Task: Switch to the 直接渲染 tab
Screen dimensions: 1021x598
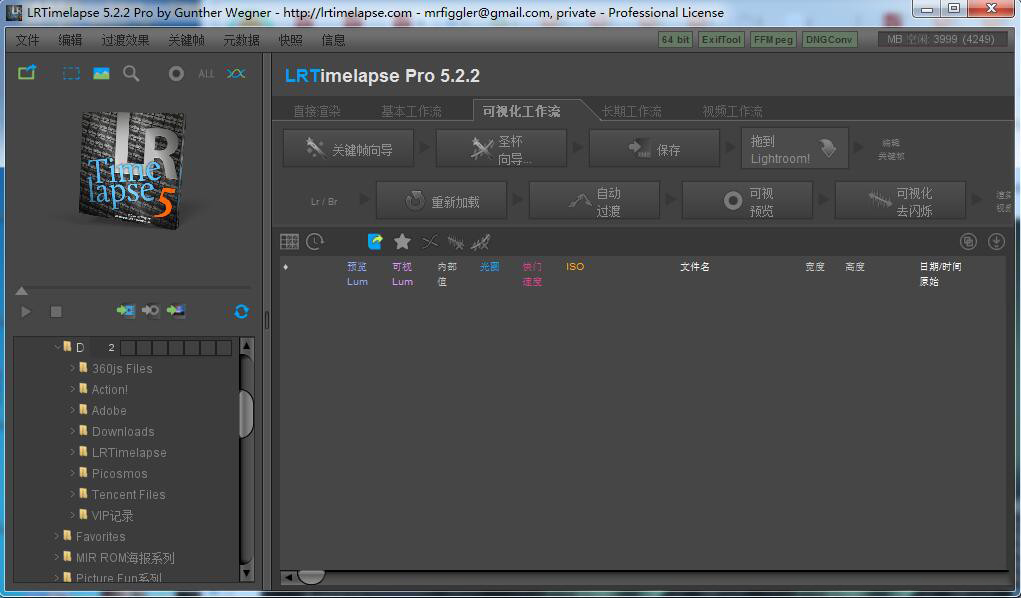Action: click(x=316, y=111)
